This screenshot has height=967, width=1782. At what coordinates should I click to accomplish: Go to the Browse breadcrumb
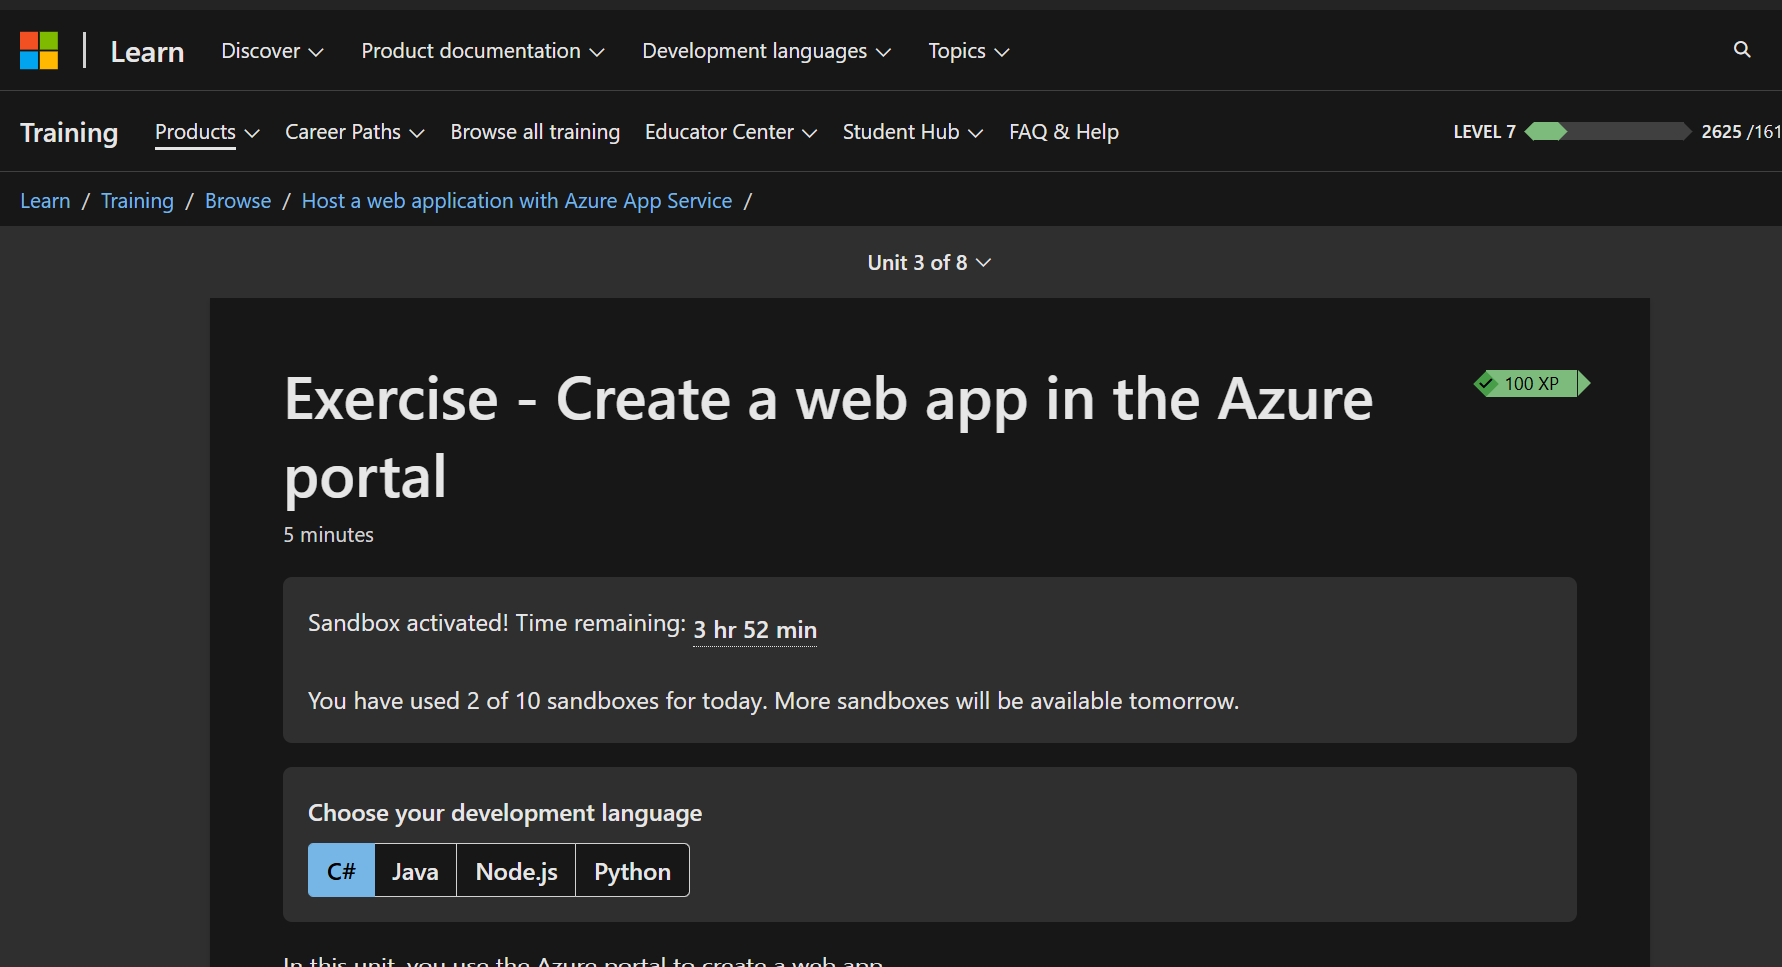point(238,201)
